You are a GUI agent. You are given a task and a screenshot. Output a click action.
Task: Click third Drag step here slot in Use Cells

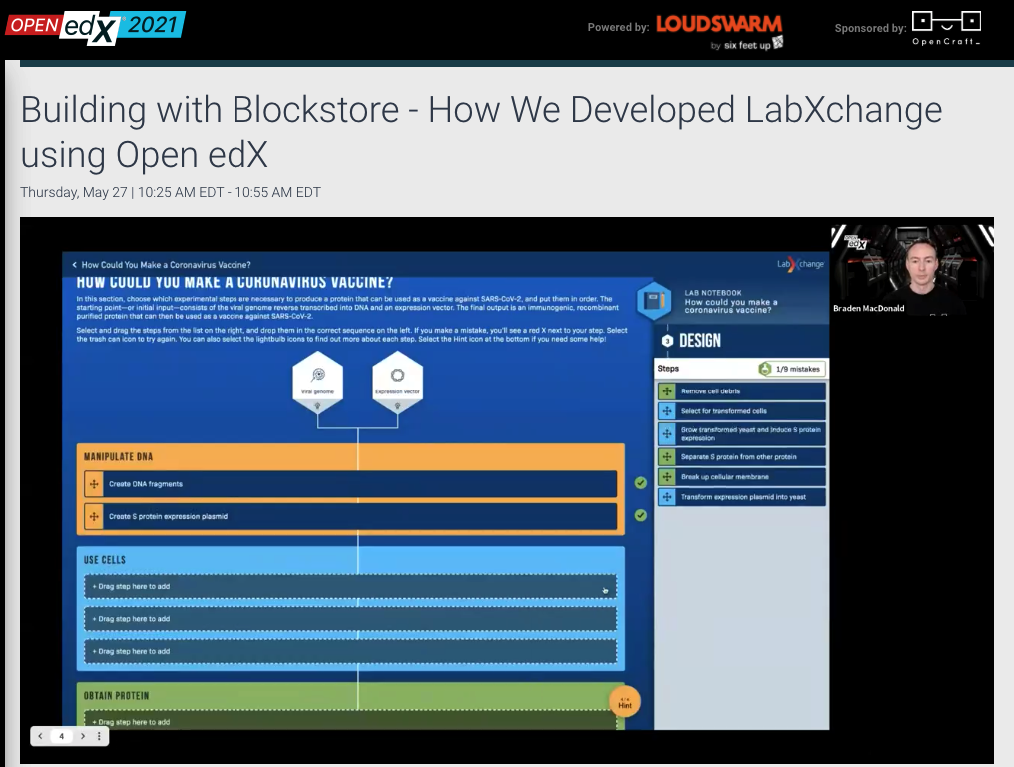[350, 651]
